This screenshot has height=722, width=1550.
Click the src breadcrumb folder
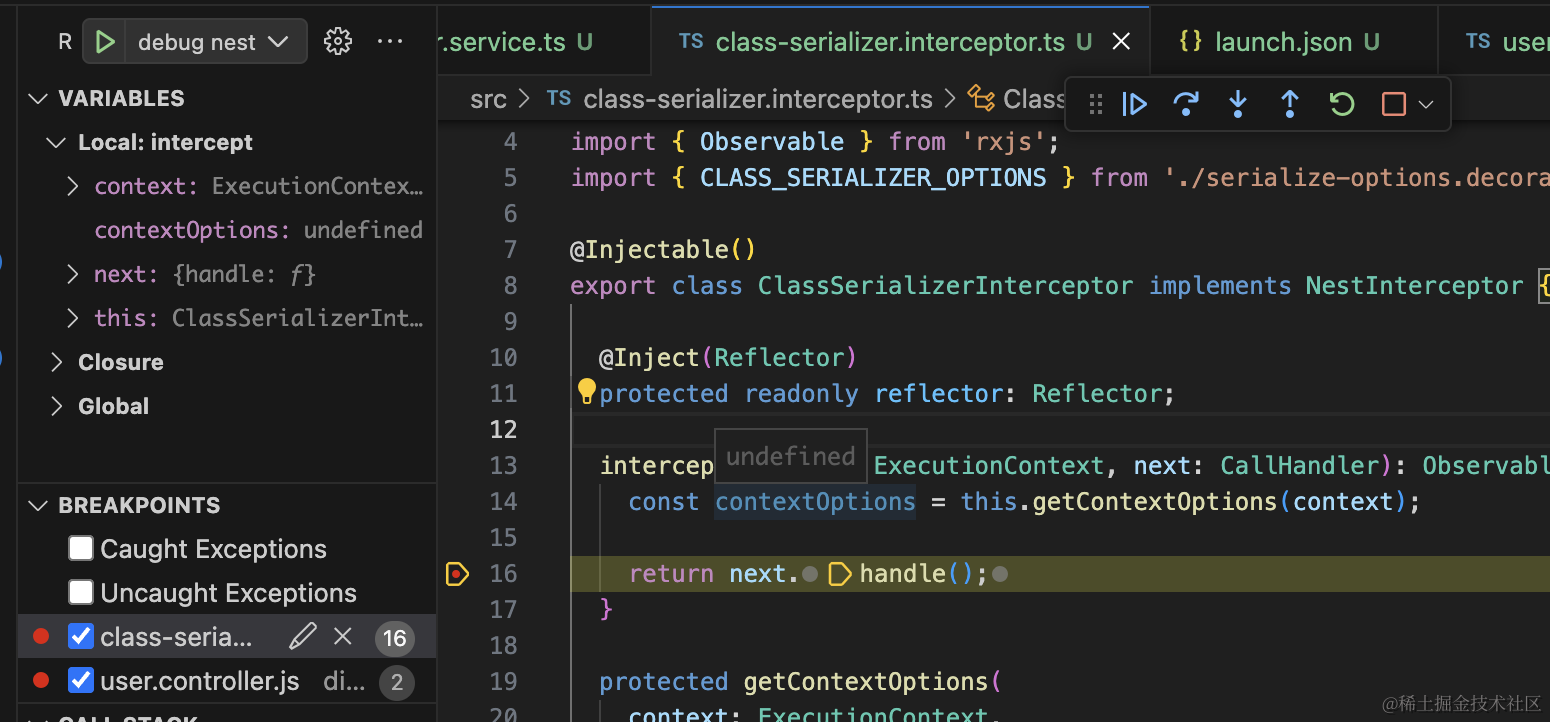[x=488, y=99]
